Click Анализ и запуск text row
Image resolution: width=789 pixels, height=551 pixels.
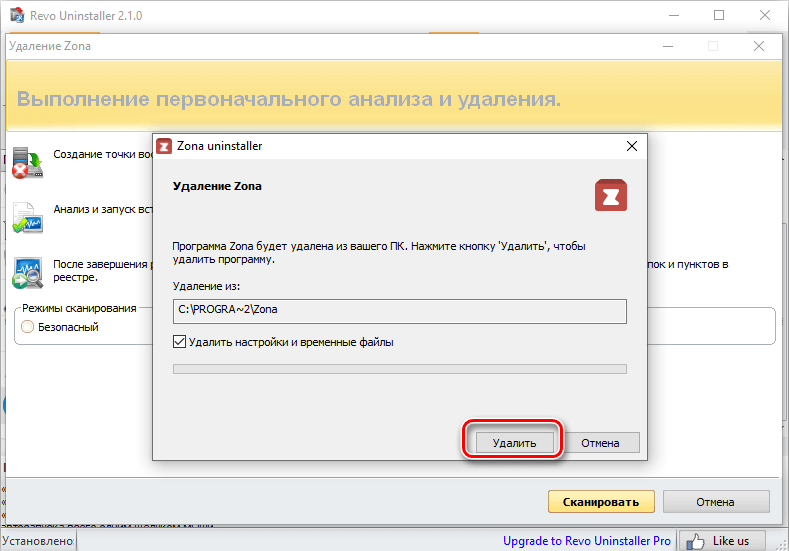(103, 209)
